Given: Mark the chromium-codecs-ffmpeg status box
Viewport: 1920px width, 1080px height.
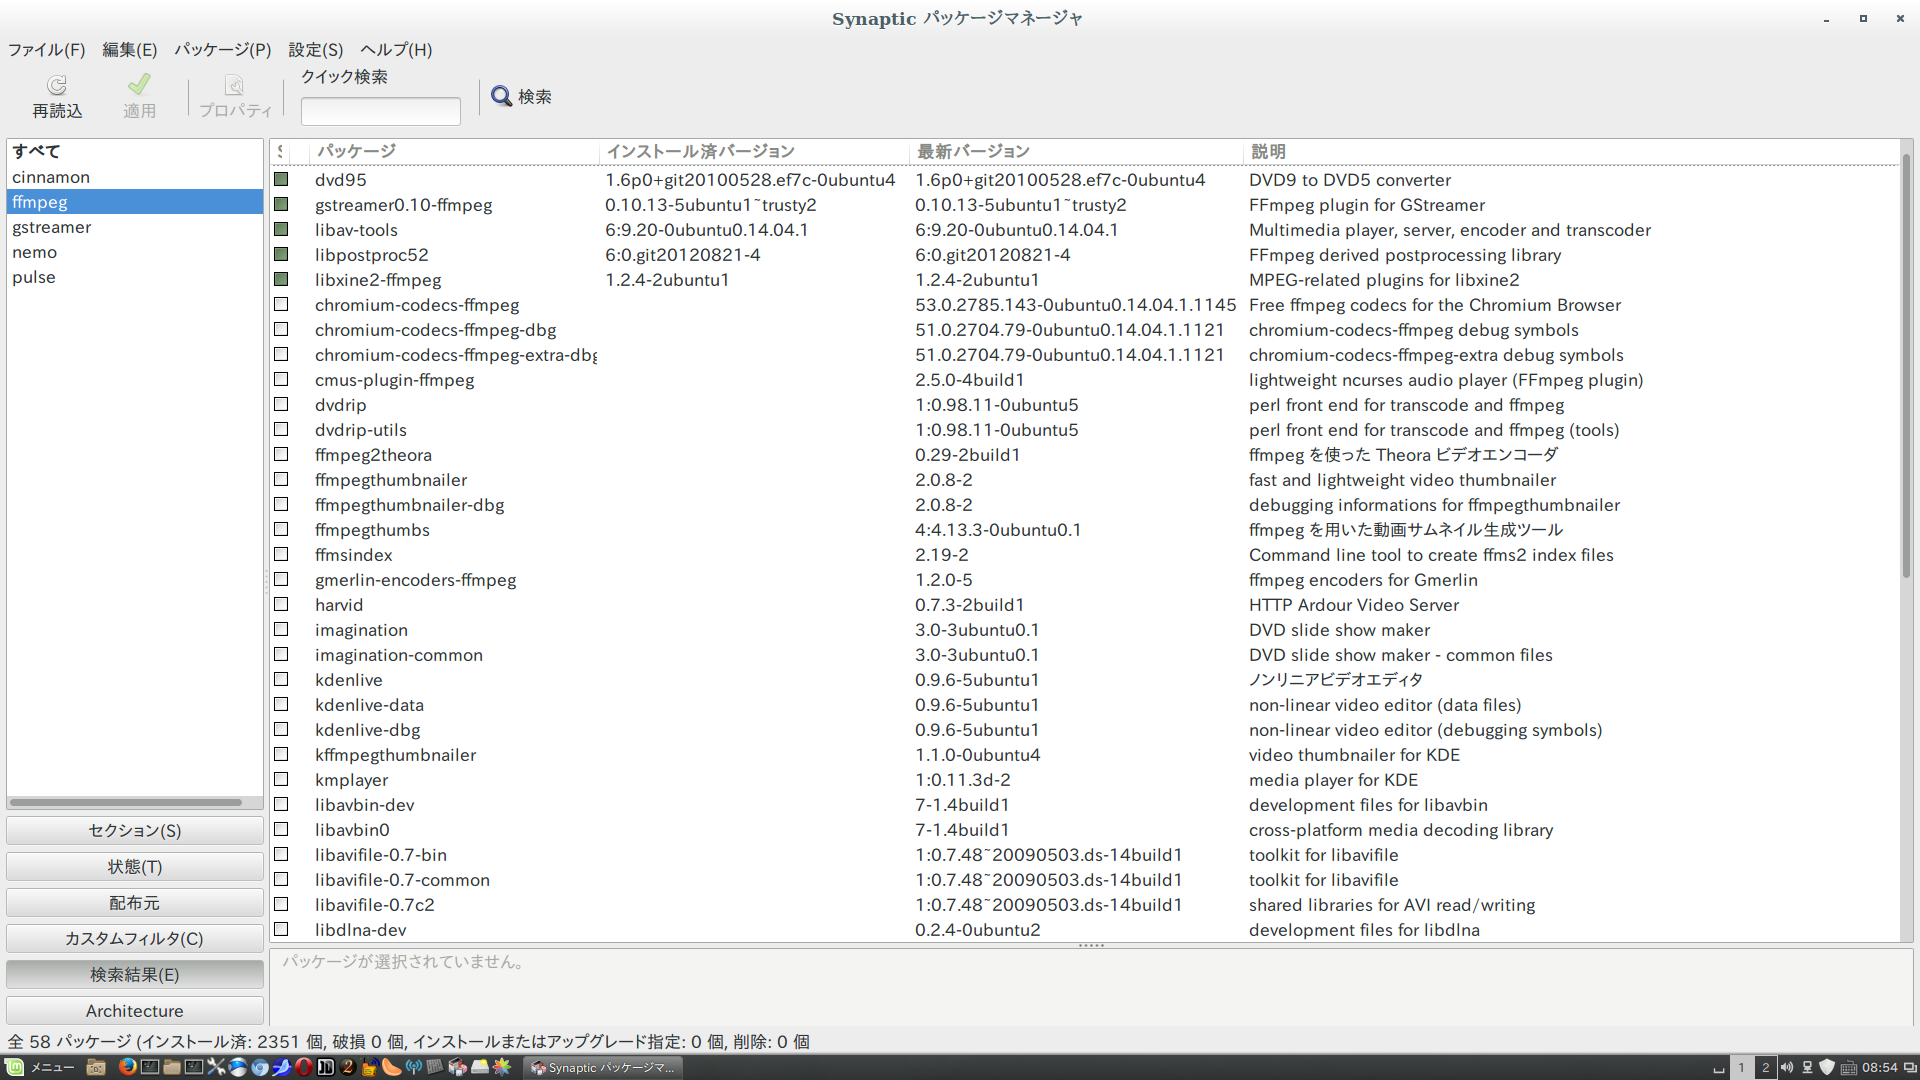Looking at the screenshot, I should pyautogui.click(x=281, y=304).
